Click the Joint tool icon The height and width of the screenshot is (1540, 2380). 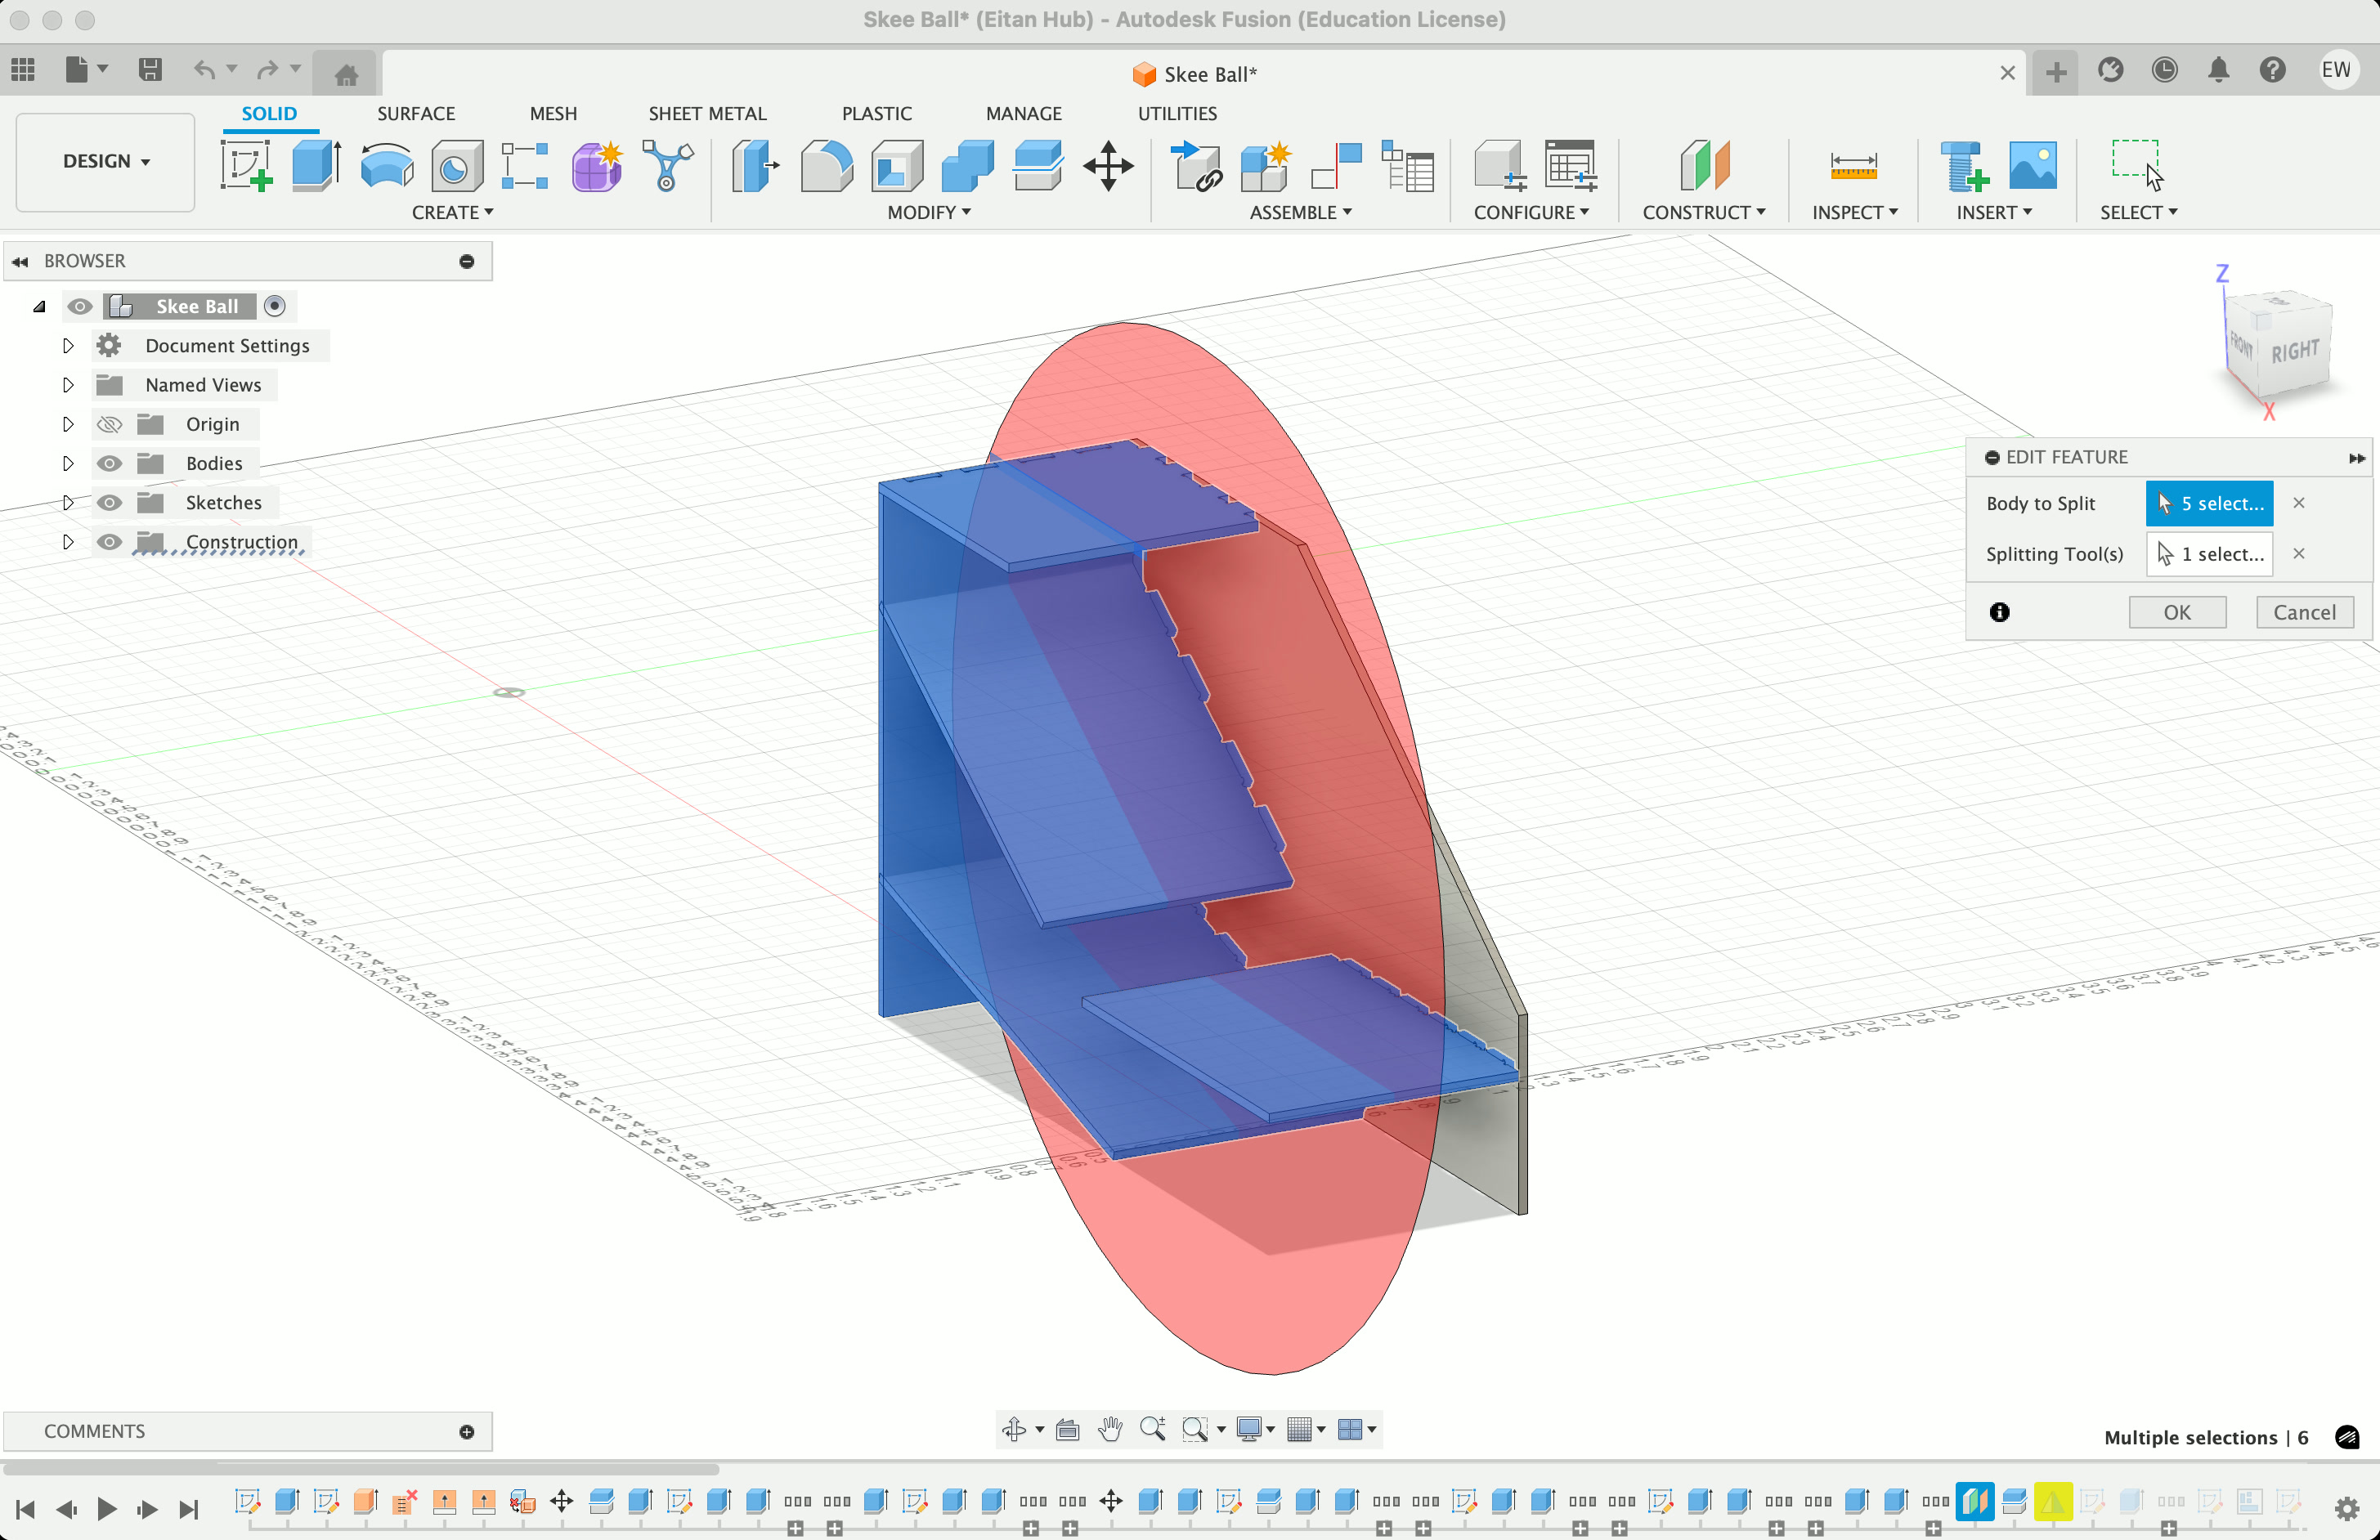[x=1336, y=165]
